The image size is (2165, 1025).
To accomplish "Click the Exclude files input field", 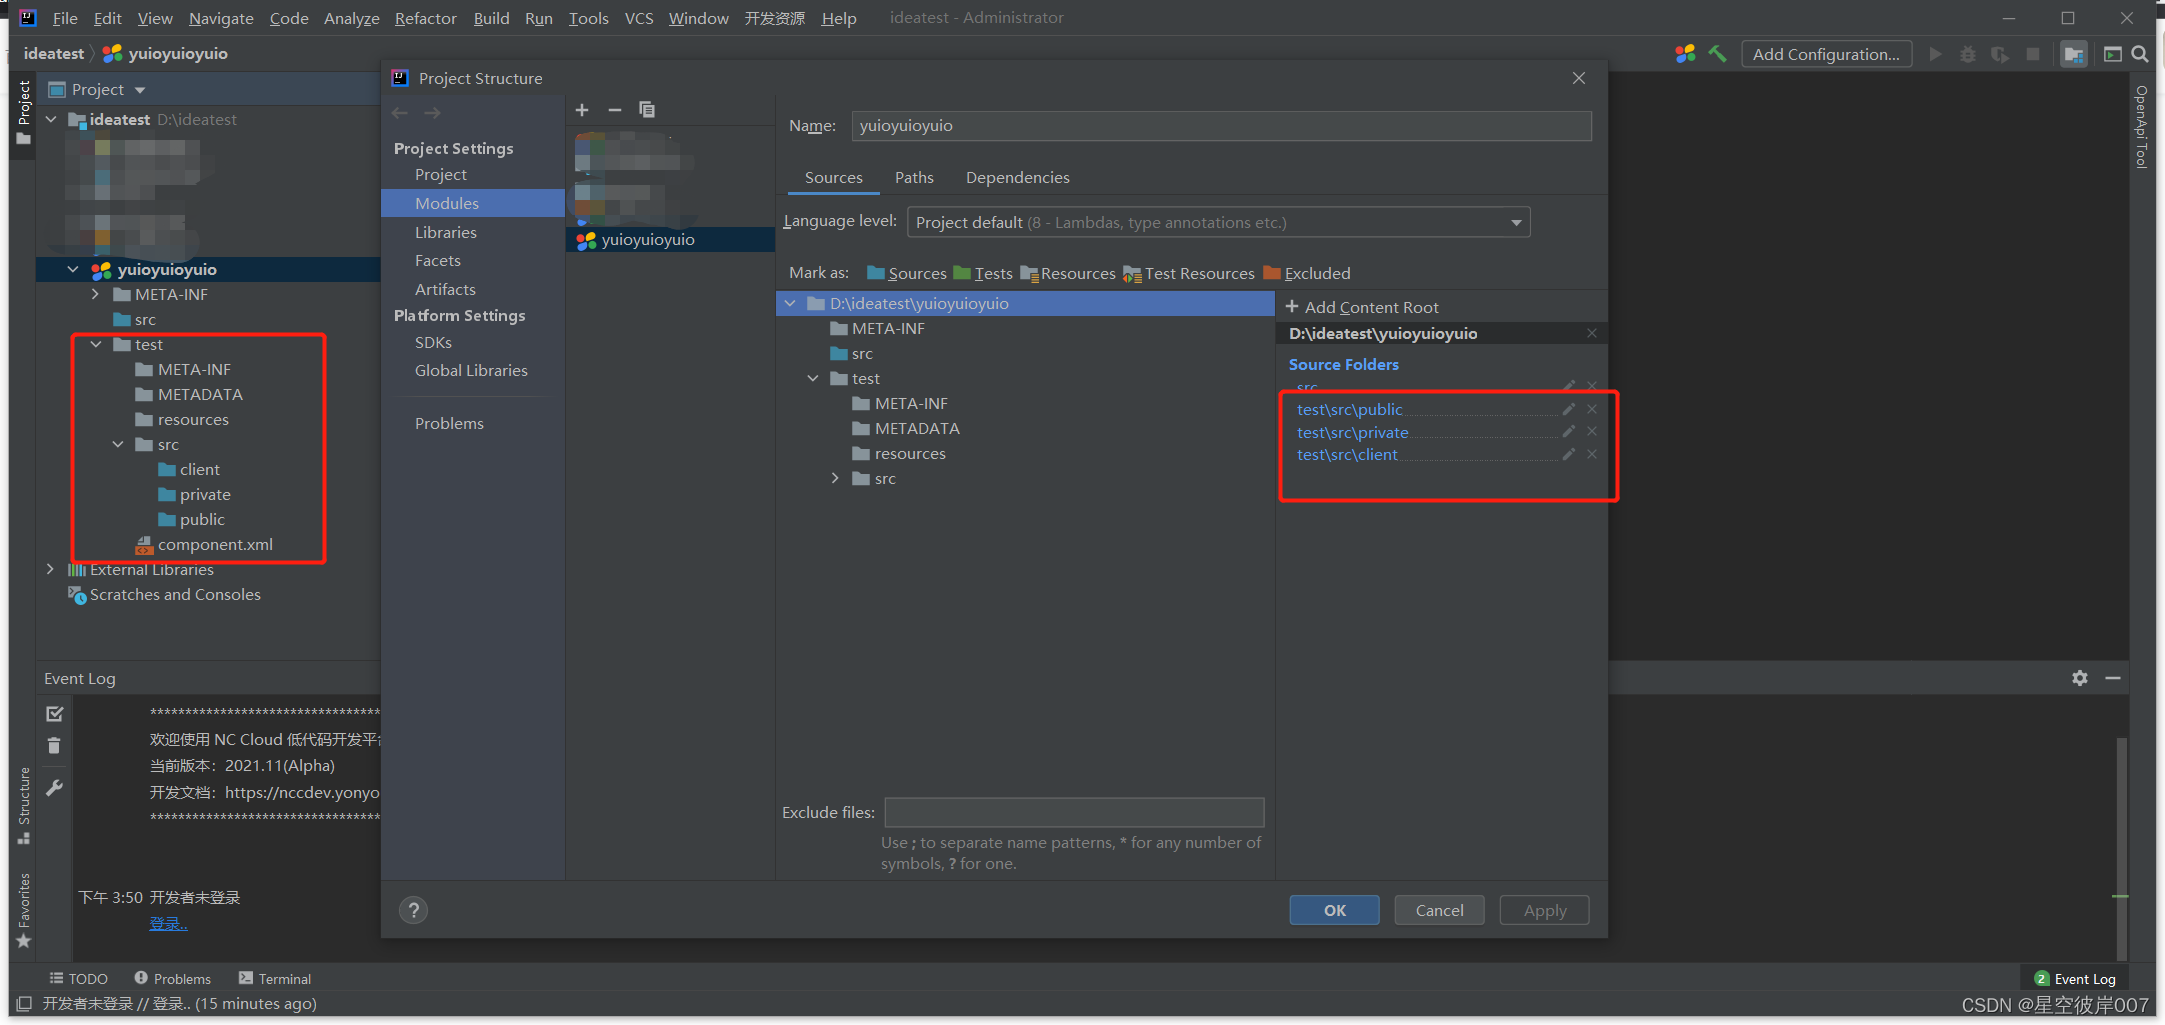I will click(1074, 812).
